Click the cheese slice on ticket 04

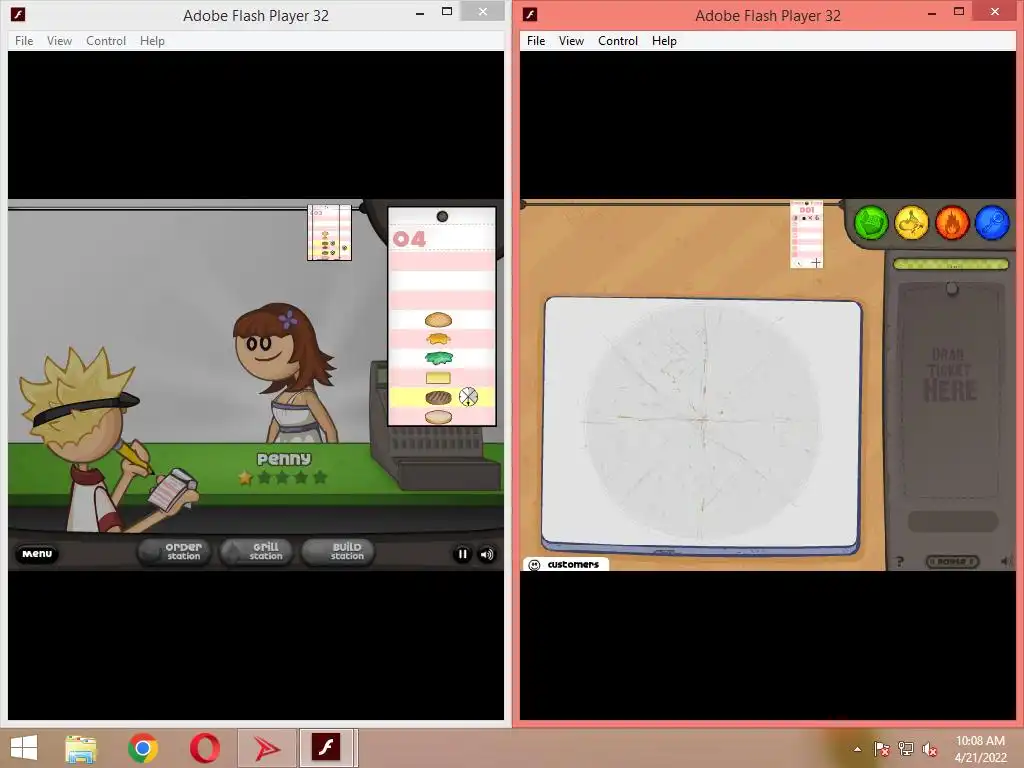(438, 377)
